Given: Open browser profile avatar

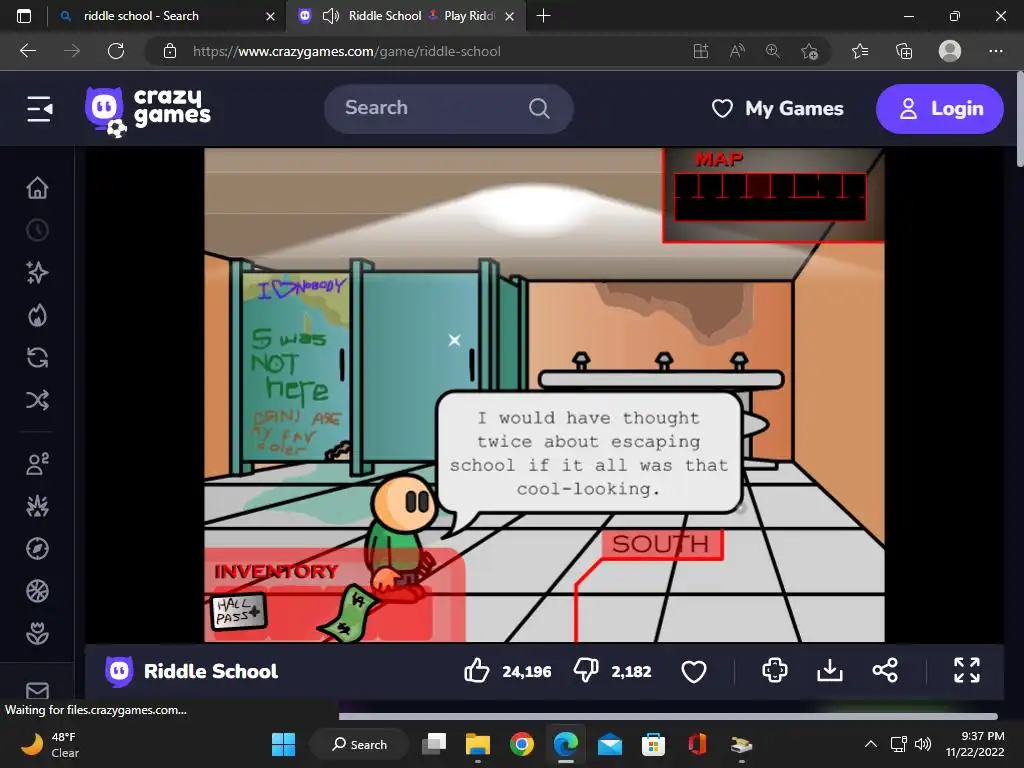Looking at the screenshot, I should click(950, 51).
